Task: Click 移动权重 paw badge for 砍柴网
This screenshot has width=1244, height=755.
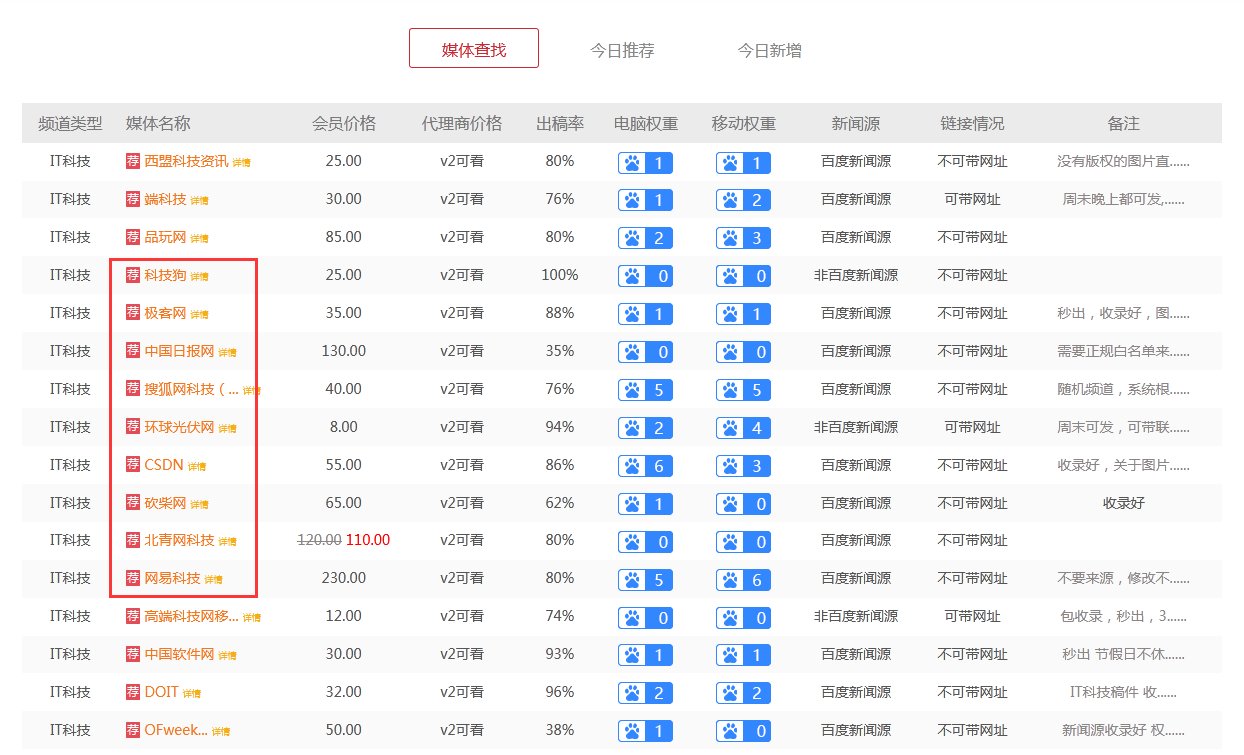Action: point(743,504)
